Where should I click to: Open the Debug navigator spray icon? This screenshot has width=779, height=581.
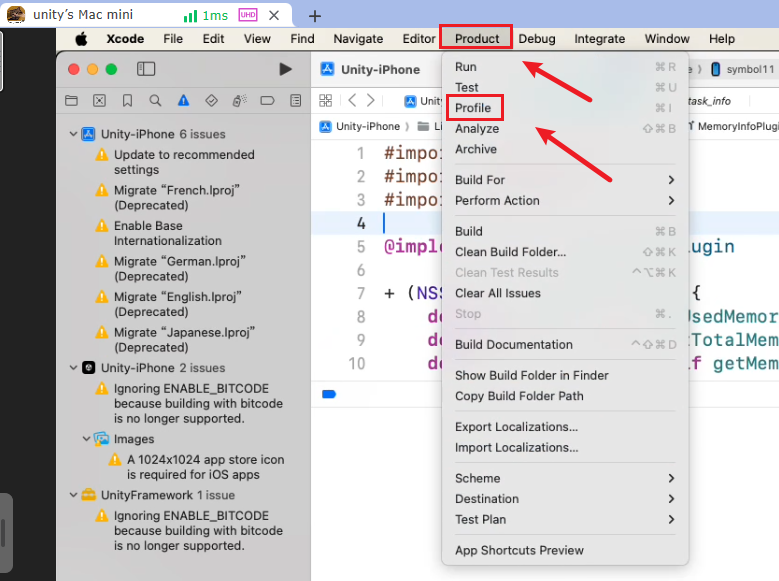(x=239, y=101)
